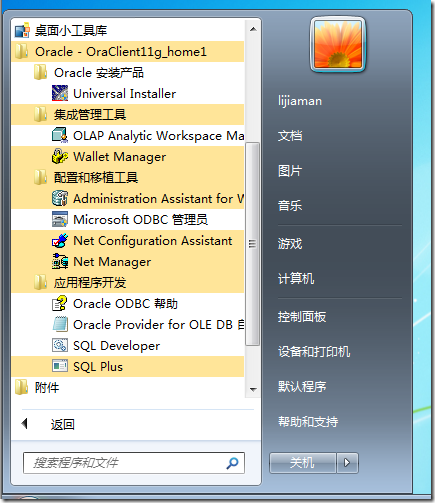Click the search magnifier icon

(x=232, y=463)
